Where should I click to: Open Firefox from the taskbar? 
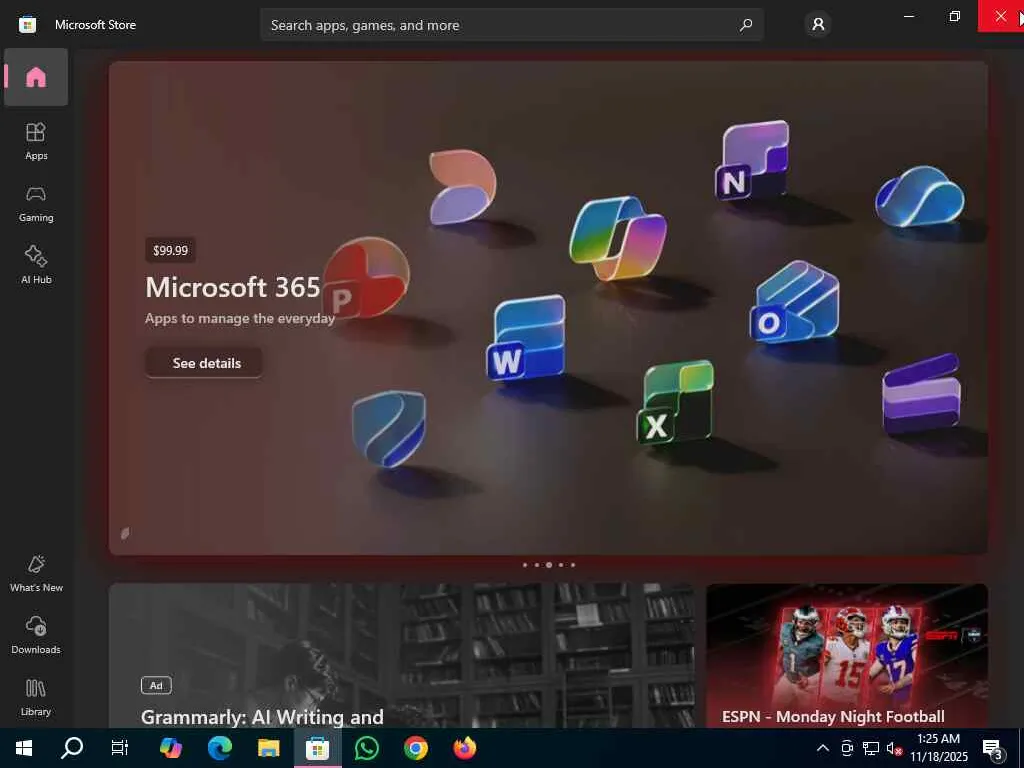click(465, 748)
